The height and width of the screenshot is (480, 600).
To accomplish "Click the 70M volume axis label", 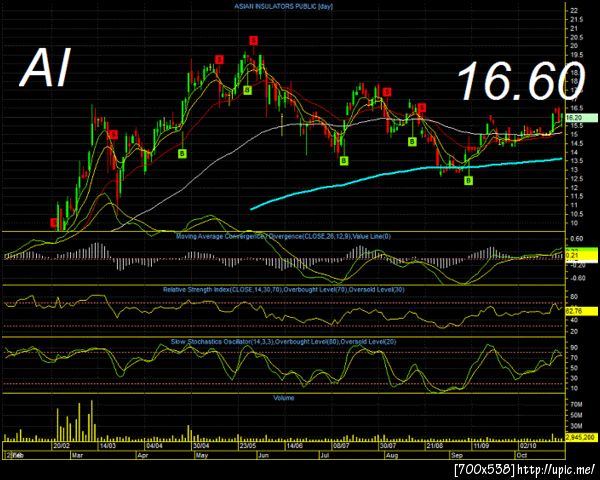I will coord(576,404).
